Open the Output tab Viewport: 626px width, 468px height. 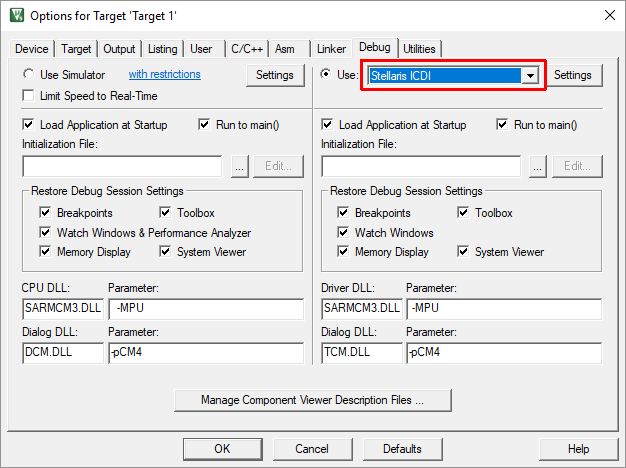[119, 49]
